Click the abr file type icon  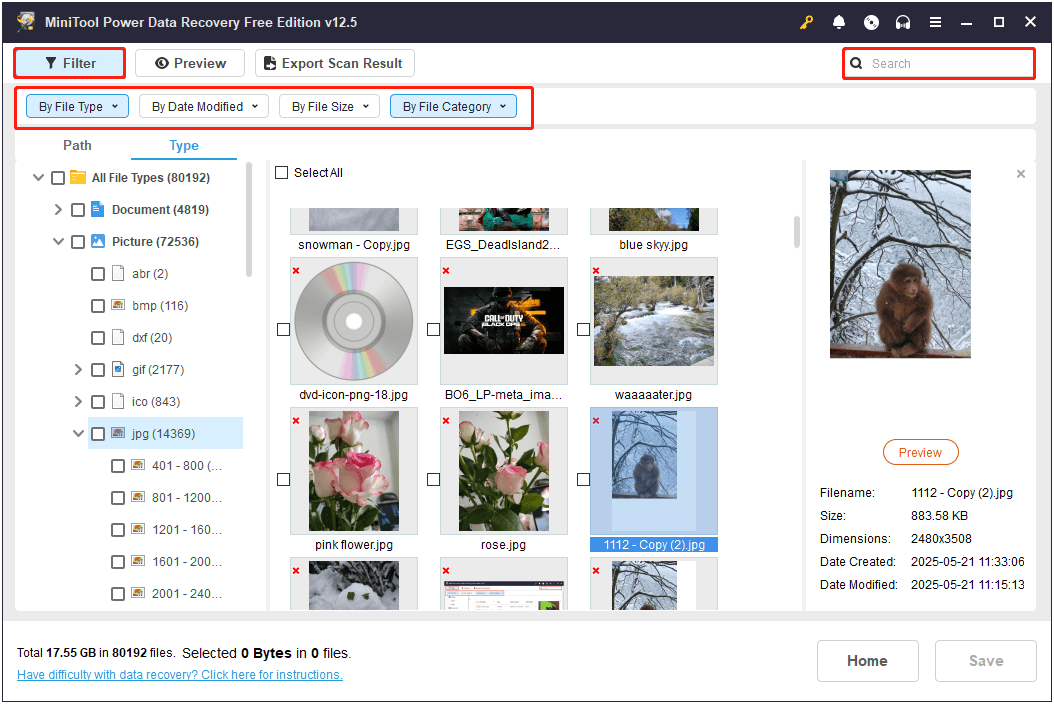[118, 274]
